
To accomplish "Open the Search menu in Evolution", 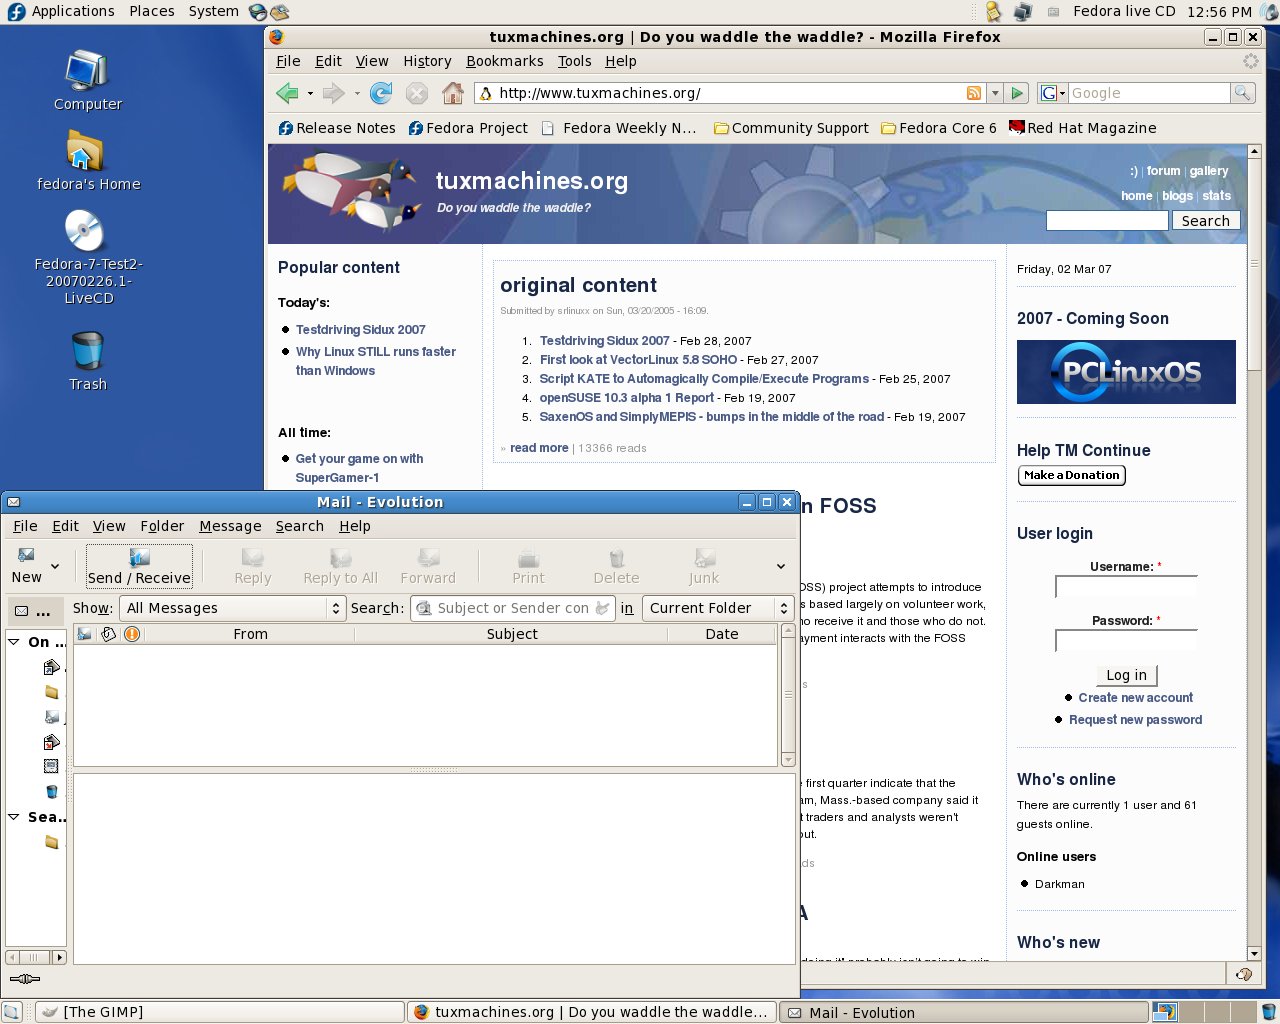I will 300,526.
